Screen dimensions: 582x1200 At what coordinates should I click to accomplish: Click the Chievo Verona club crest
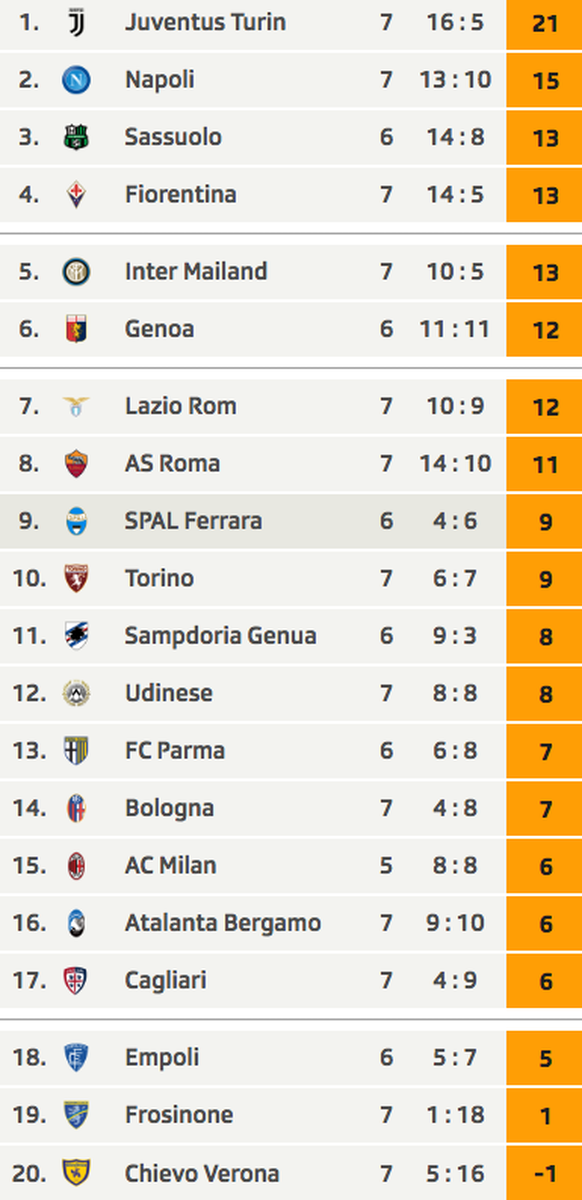(76, 1173)
